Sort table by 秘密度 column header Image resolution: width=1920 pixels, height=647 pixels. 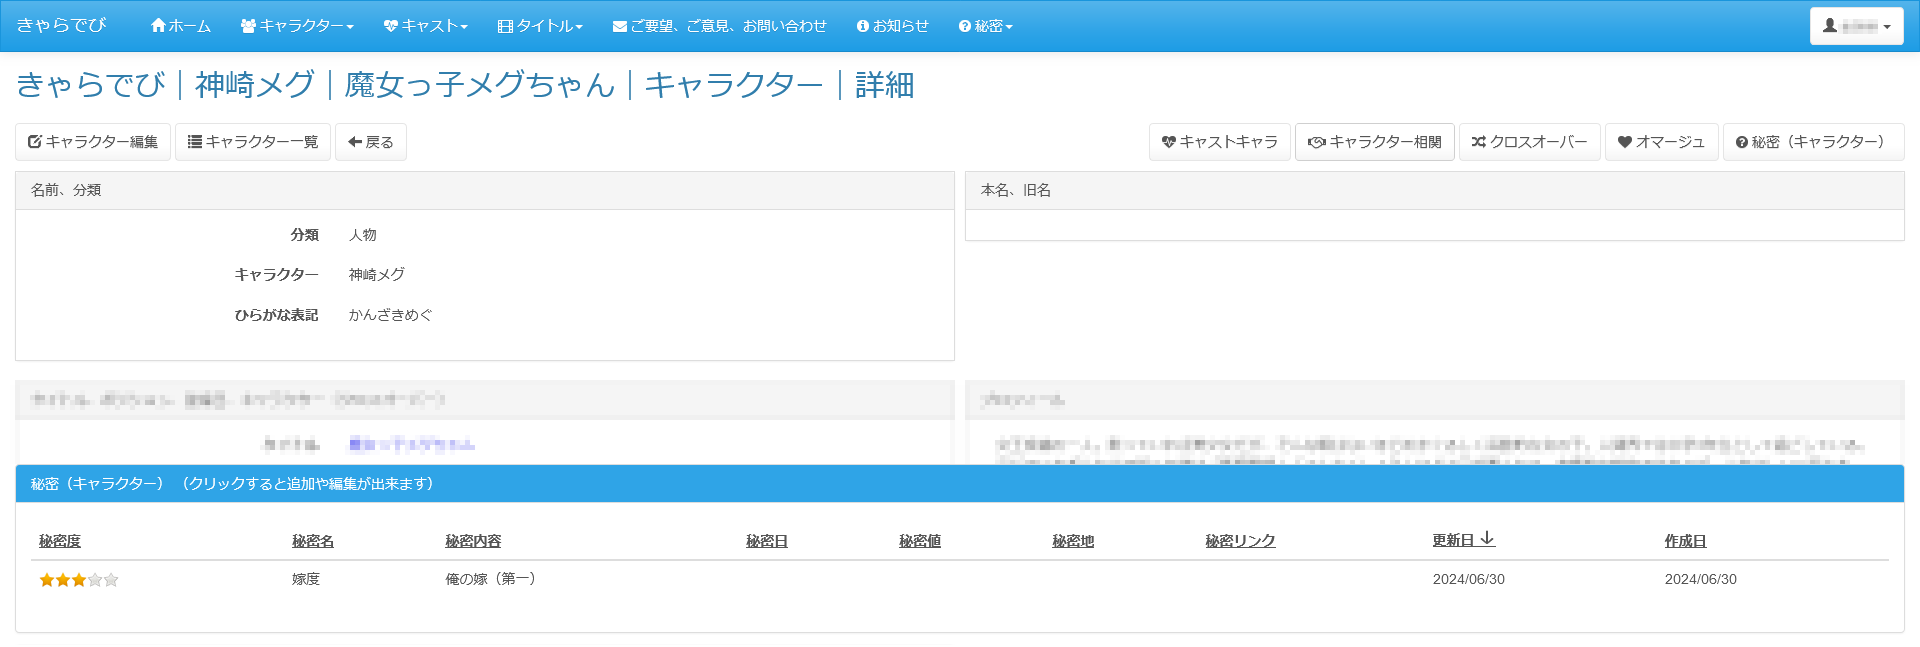[60, 541]
